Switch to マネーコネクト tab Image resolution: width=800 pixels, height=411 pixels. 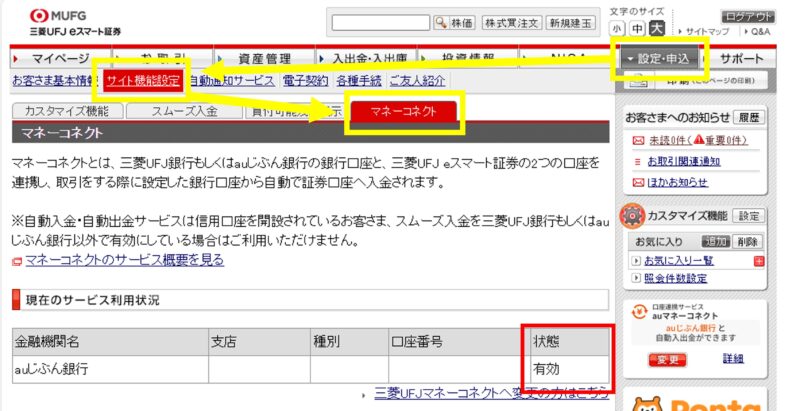(404, 111)
